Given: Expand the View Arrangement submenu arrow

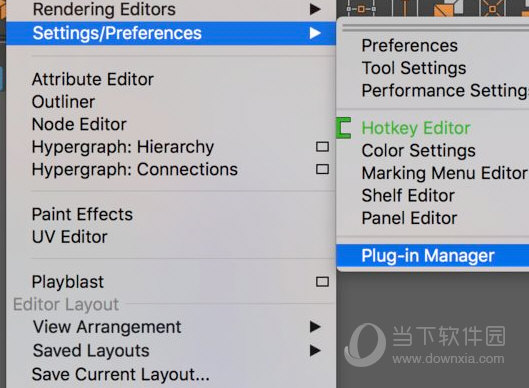Looking at the screenshot, I should coord(315,327).
